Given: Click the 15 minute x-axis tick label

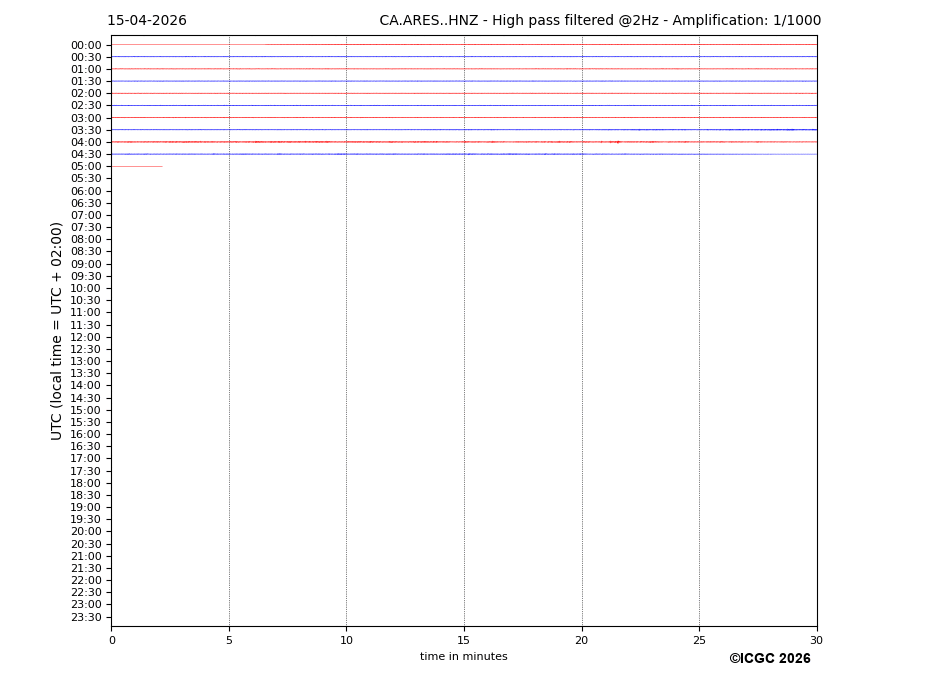Looking at the screenshot, I should coord(464,640).
